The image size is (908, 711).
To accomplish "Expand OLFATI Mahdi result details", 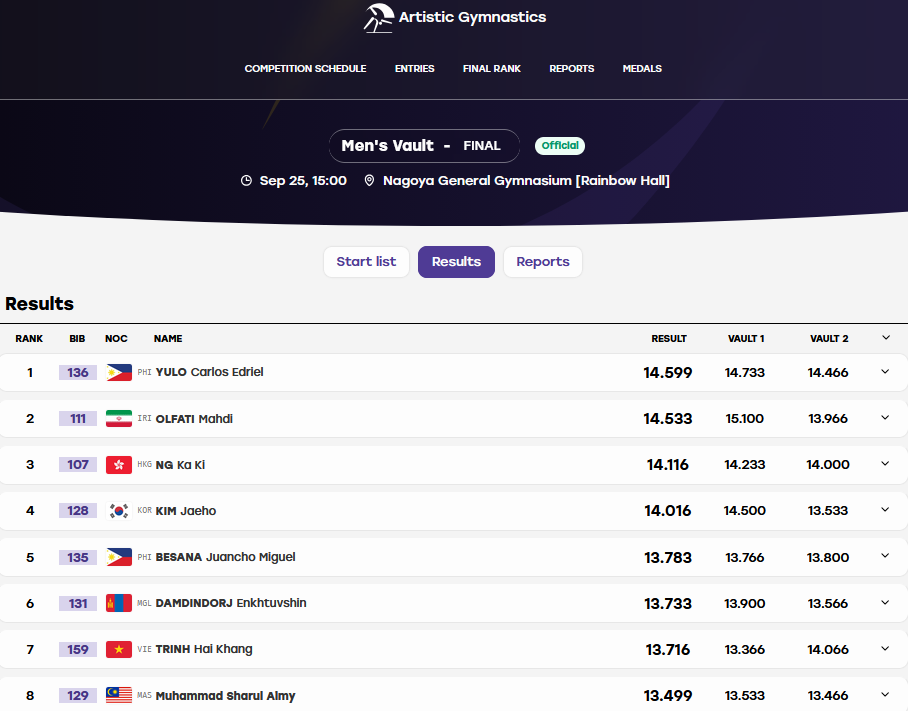I will click(x=885, y=417).
